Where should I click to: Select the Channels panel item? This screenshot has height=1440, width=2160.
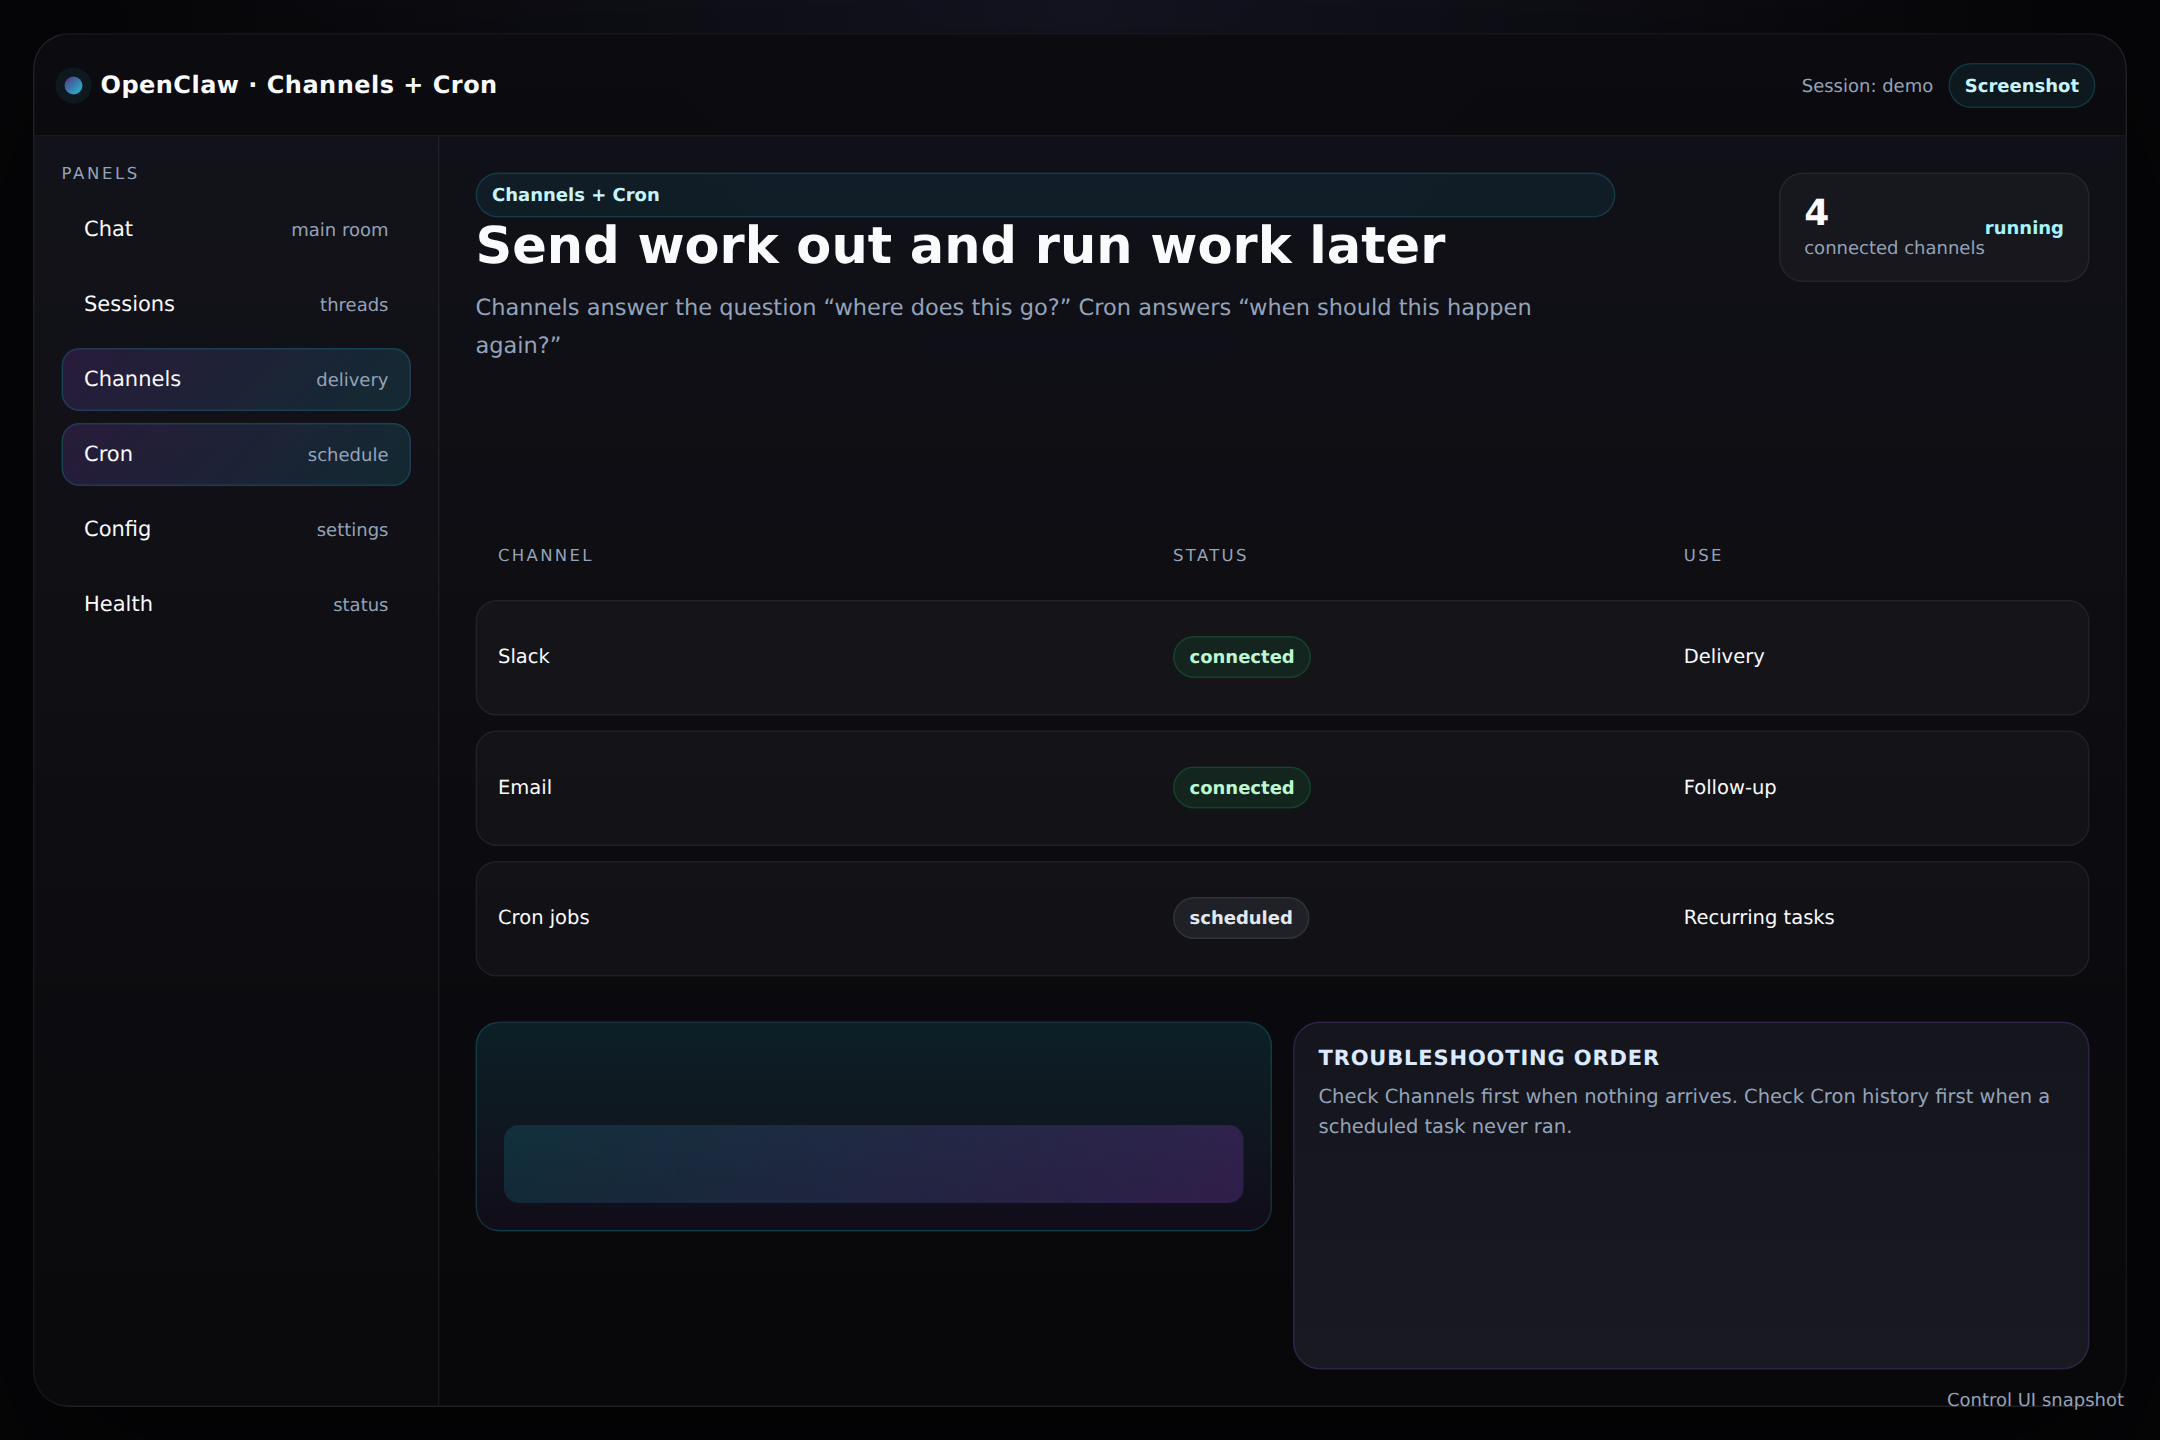click(236, 379)
